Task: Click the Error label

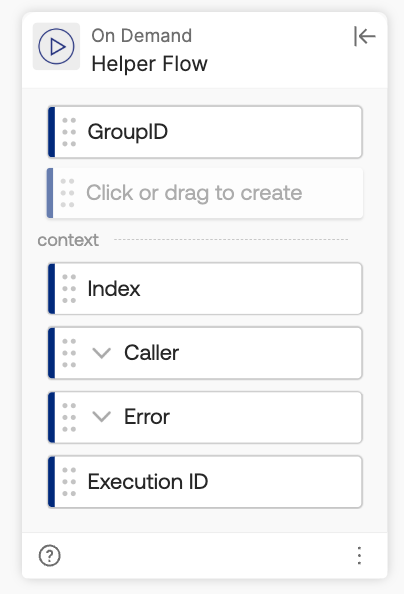Action: (x=147, y=417)
